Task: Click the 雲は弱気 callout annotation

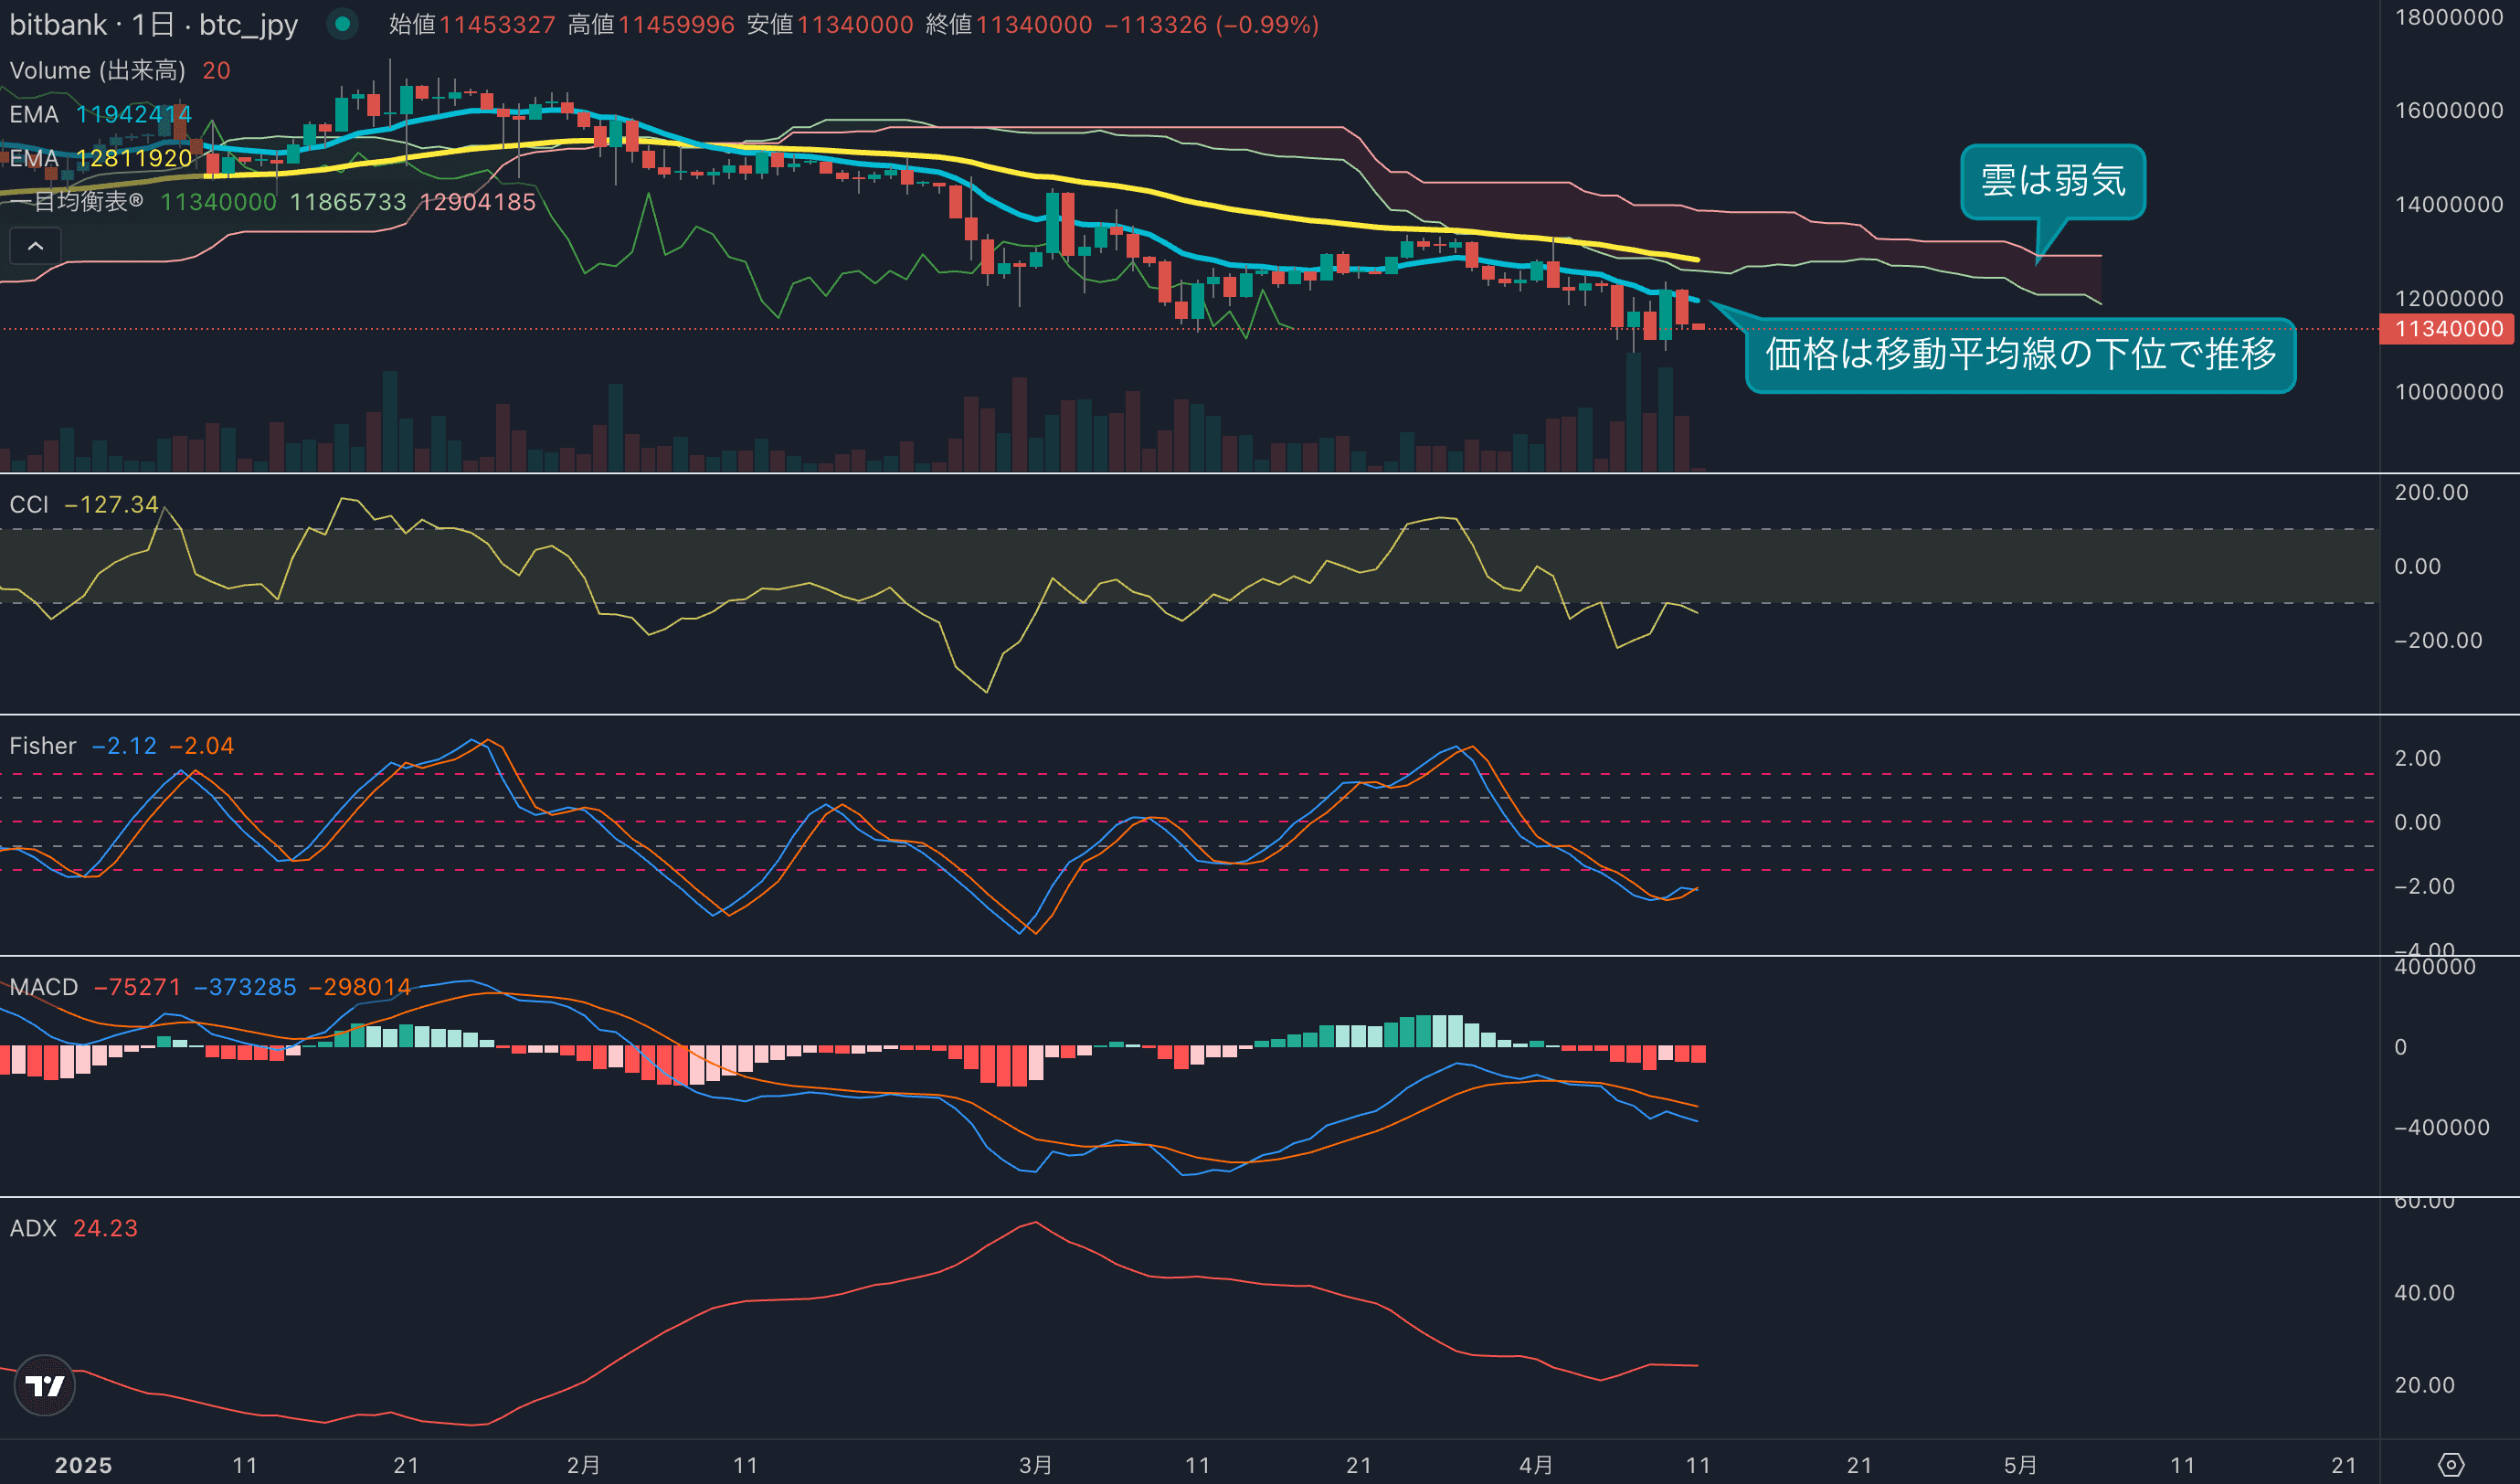Action: click(x=2052, y=181)
